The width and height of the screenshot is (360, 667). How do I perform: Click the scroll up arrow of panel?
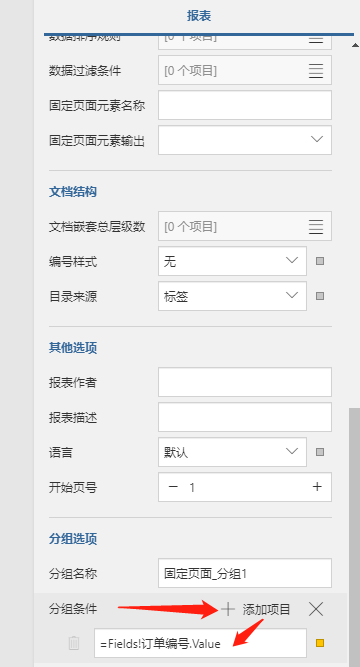pyautogui.click(x=355, y=46)
